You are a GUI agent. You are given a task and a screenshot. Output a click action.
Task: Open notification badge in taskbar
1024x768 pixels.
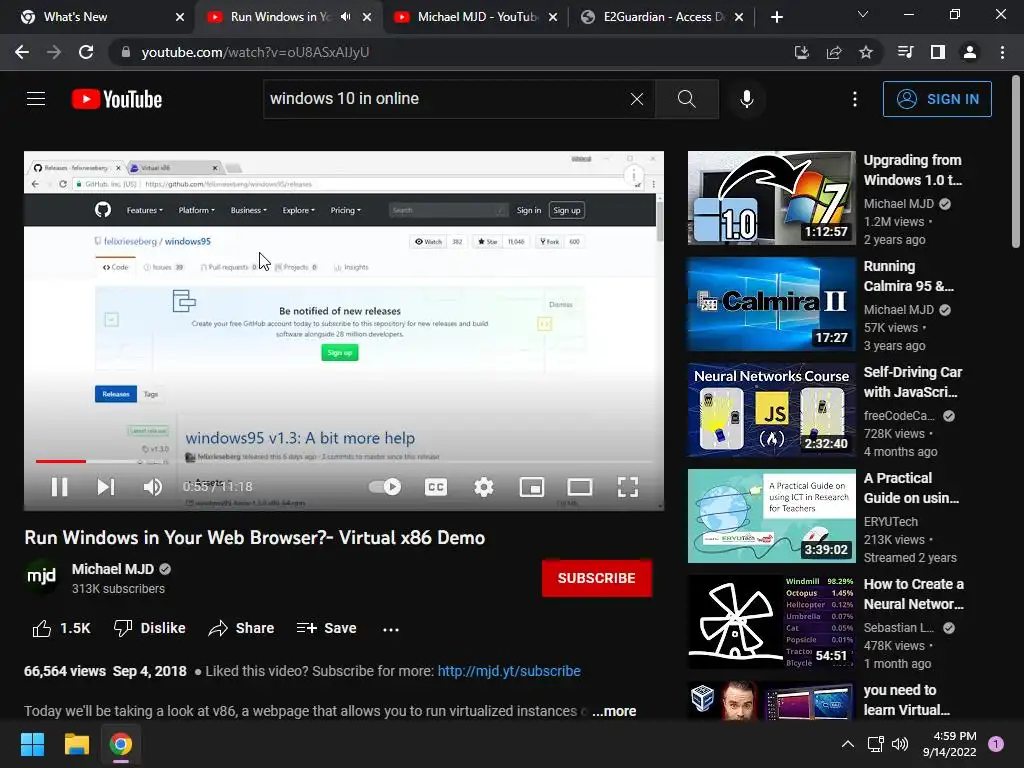(996, 744)
